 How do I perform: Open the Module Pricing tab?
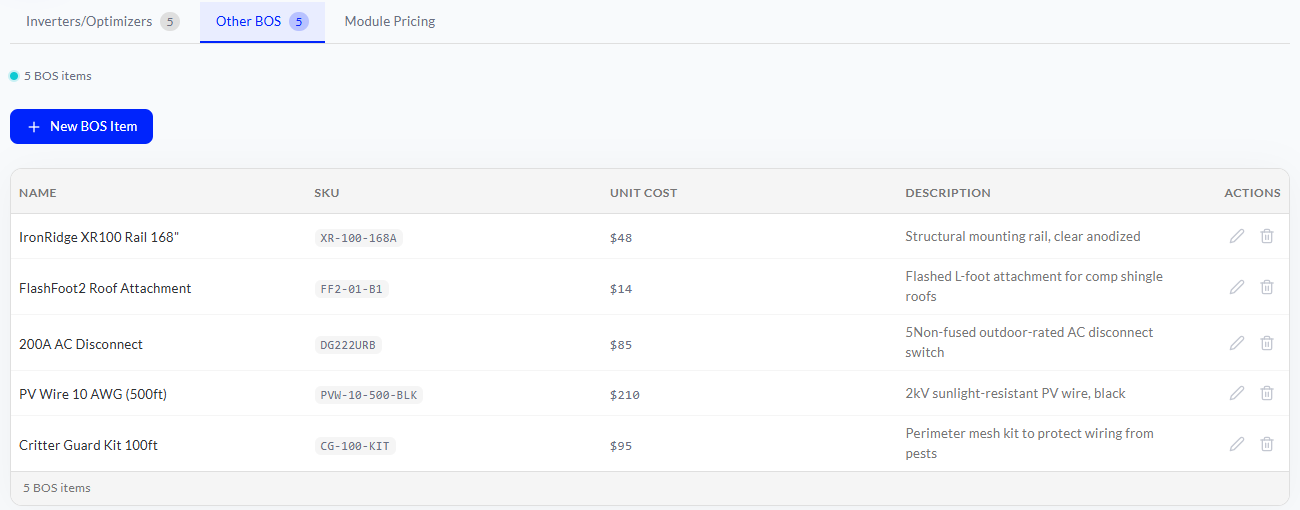tap(390, 21)
